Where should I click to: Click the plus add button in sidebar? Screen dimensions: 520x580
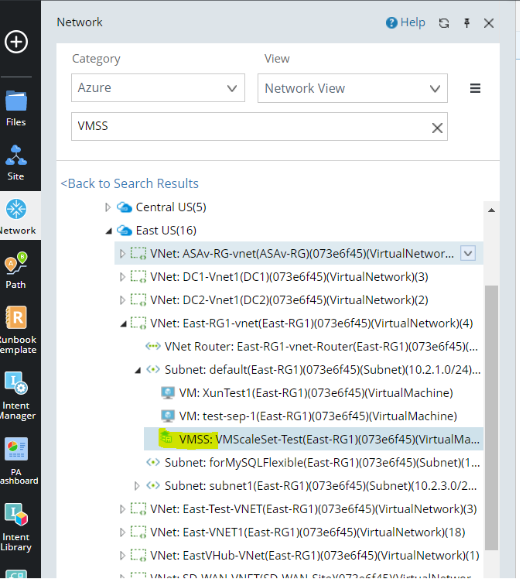[16, 41]
